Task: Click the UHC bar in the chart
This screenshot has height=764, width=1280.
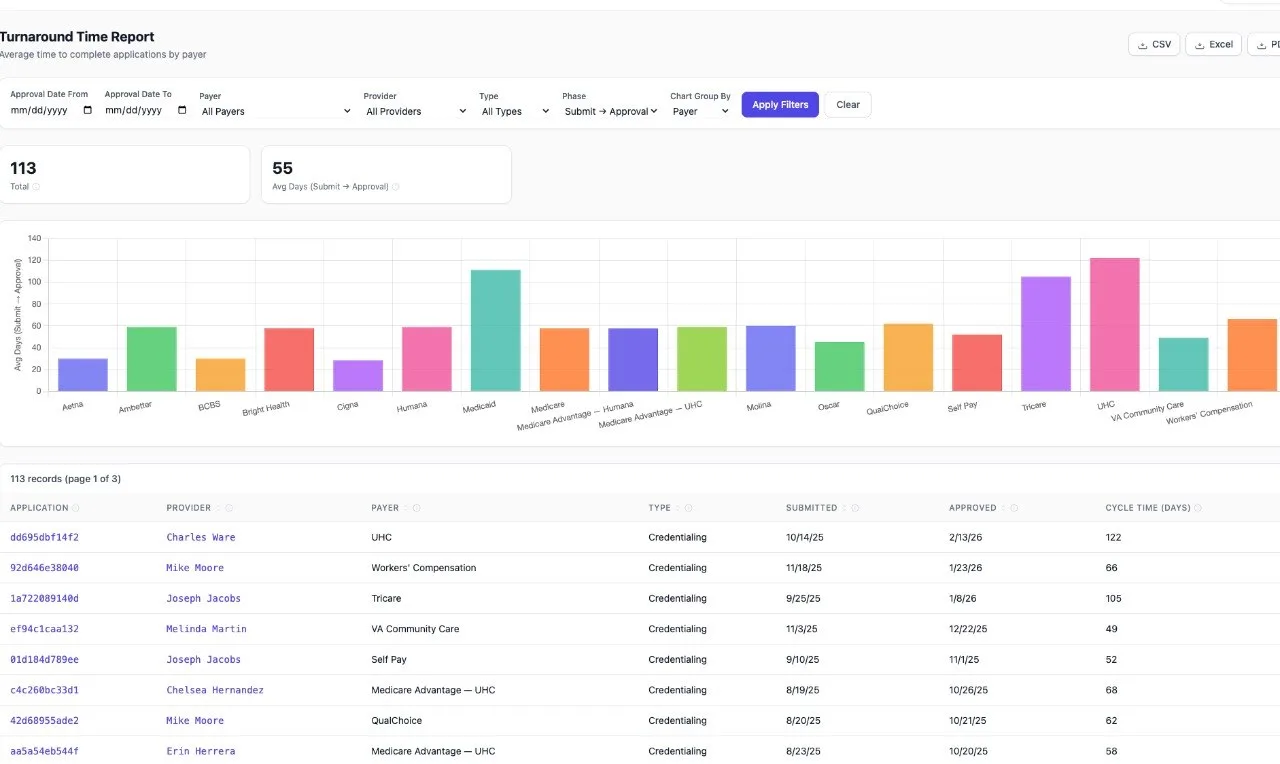Action: click(1115, 324)
